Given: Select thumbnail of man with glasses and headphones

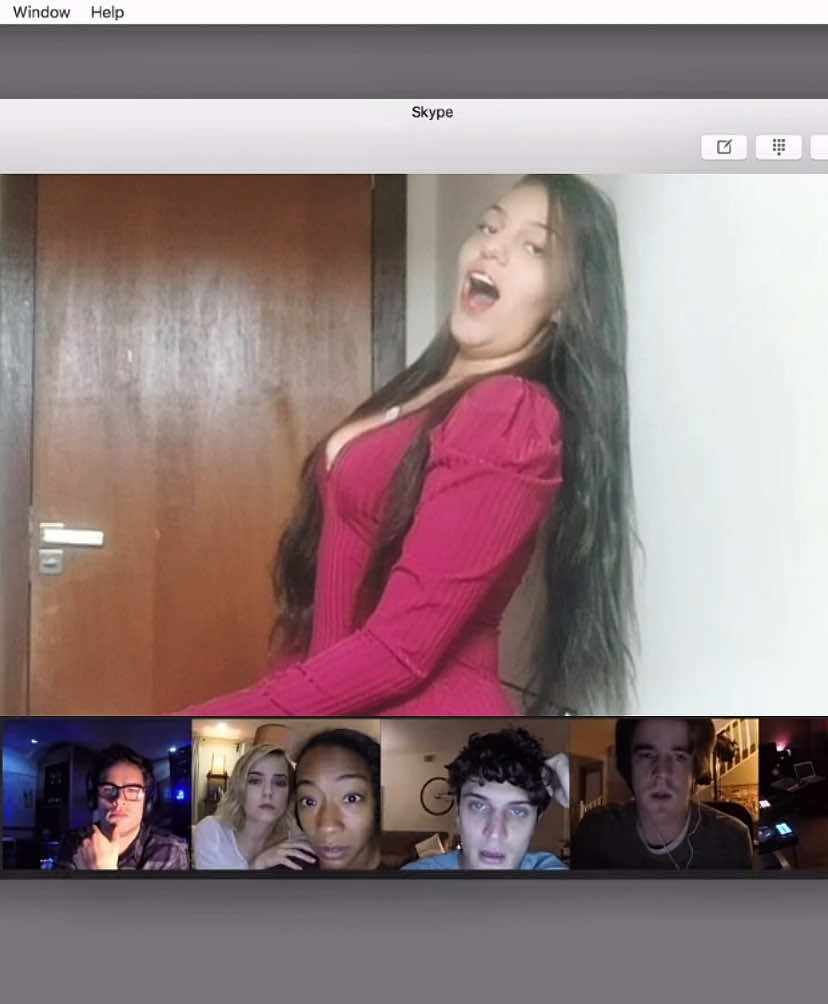Looking at the screenshot, I should tap(97, 793).
